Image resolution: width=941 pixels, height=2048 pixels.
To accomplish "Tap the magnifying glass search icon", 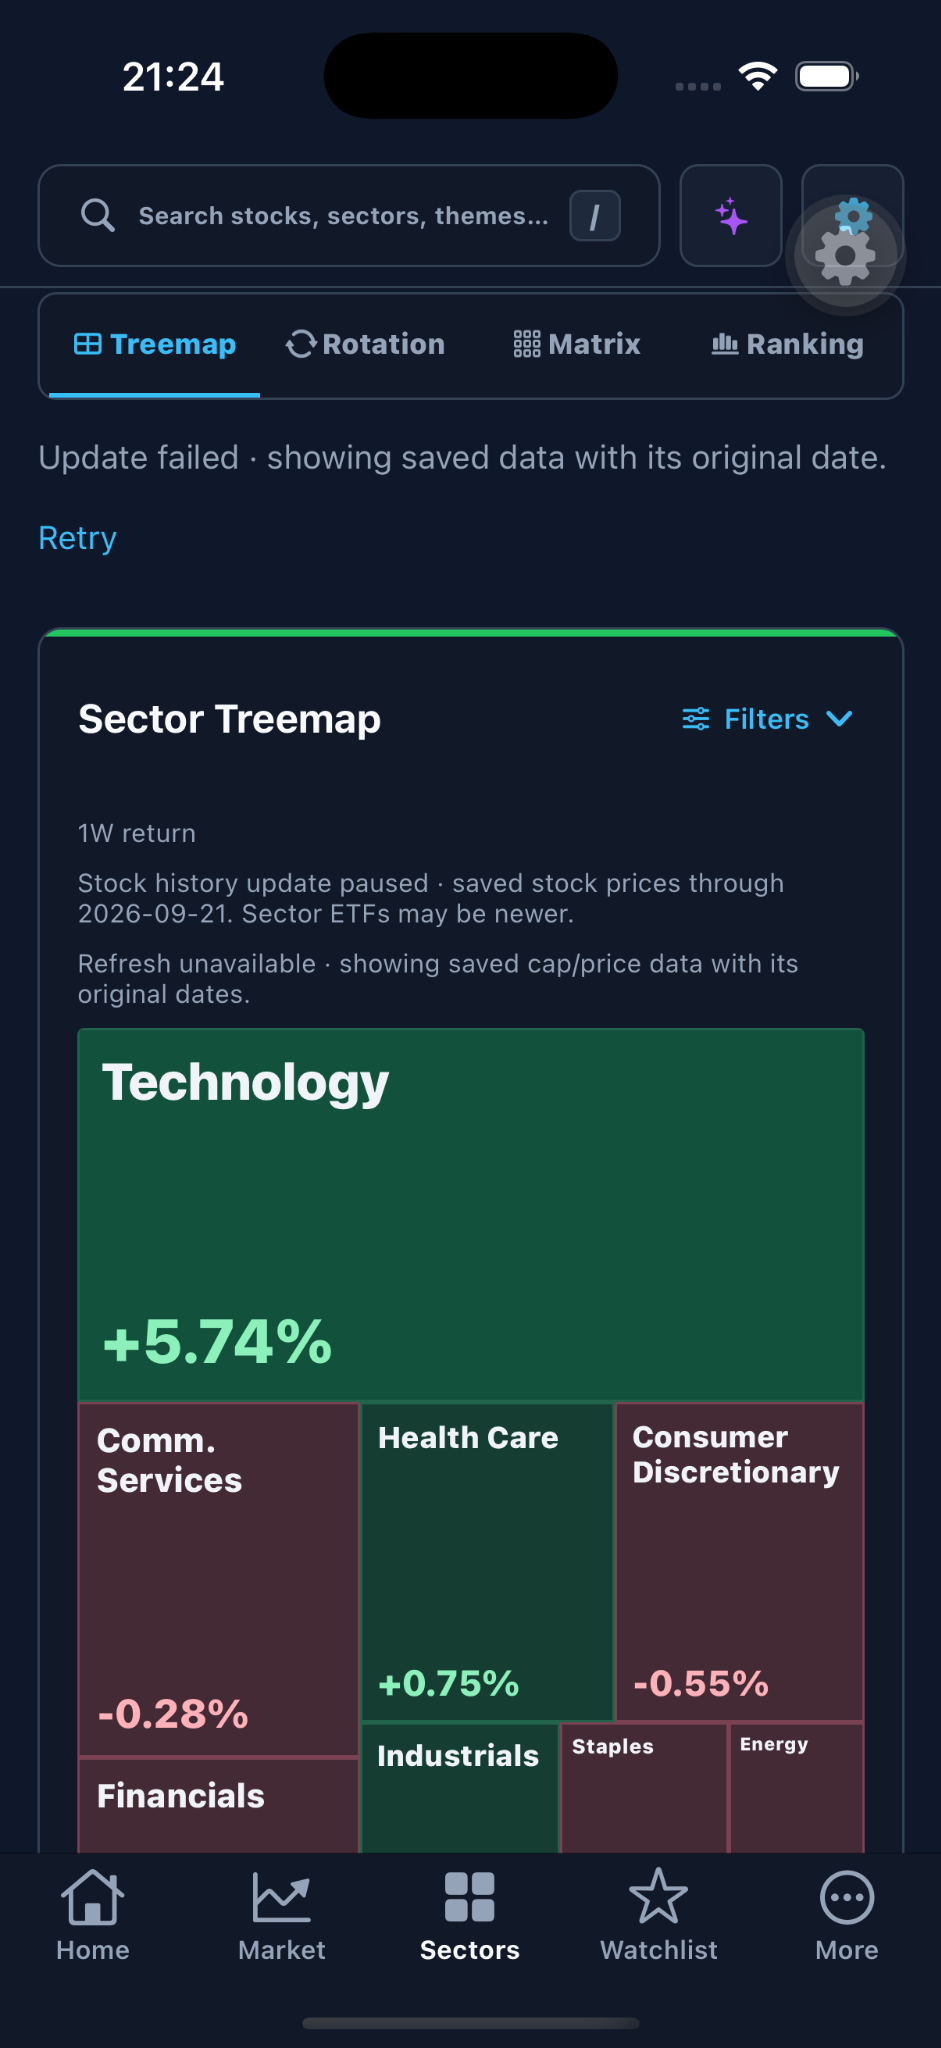I will (98, 215).
